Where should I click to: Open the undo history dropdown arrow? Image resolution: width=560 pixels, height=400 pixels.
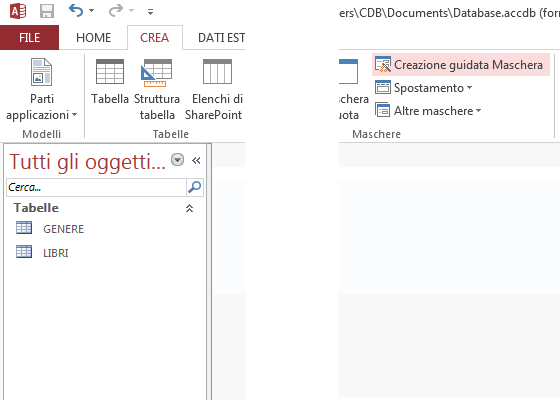91,11
